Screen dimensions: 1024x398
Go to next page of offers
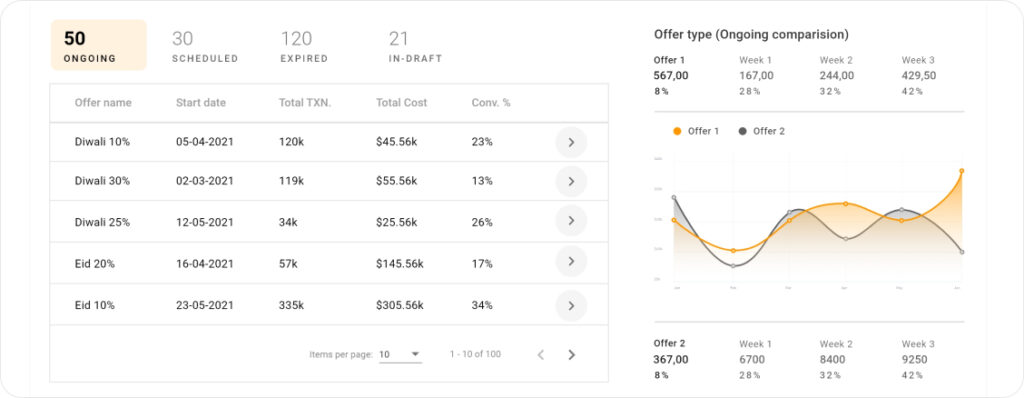[571, 355]
